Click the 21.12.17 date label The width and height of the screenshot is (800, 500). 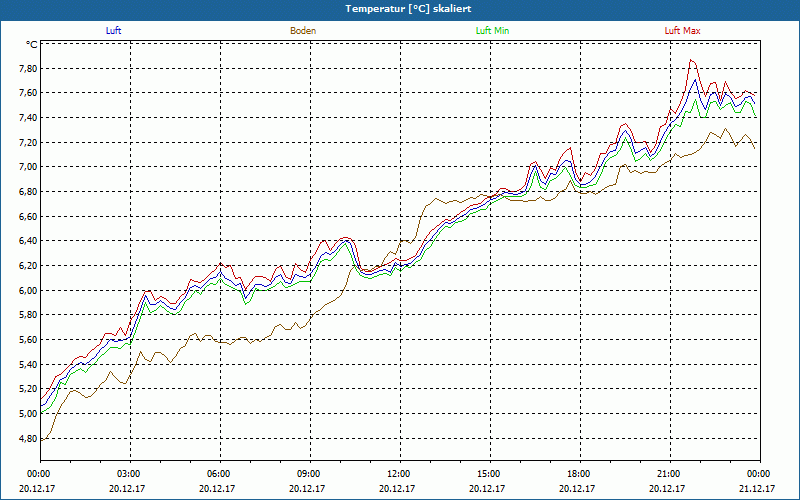coord(757,489)
